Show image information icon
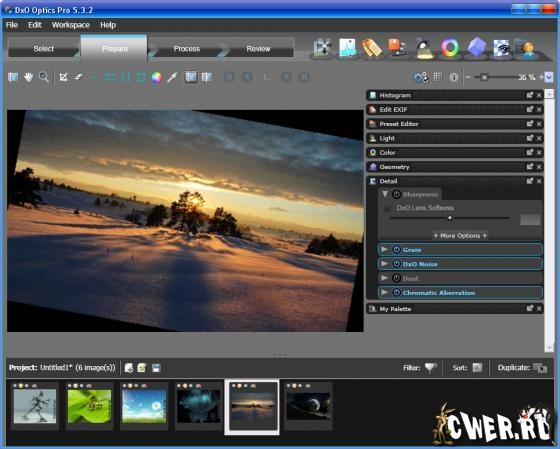Viewport: 560px width, 449px height. [454, 77]
